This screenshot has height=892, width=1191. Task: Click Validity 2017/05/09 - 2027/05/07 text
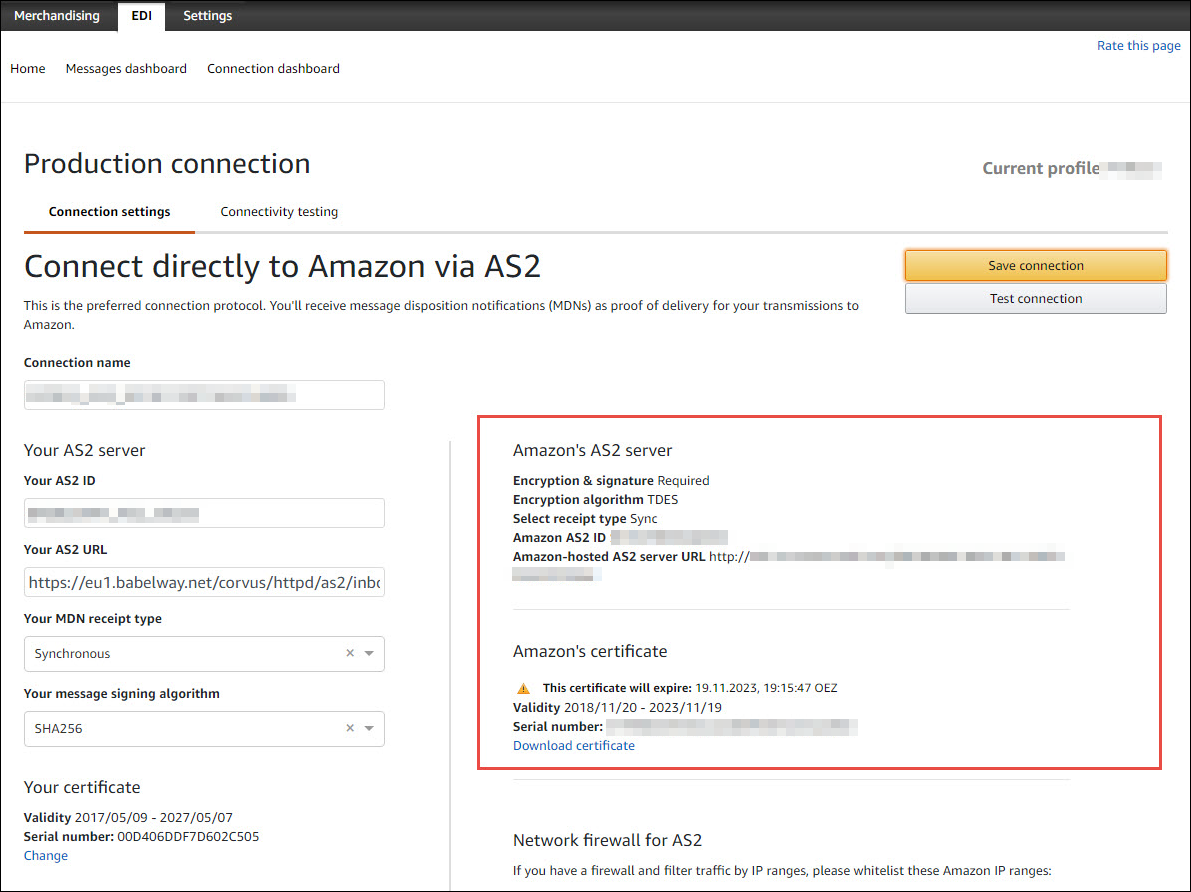[x=128, y=818]
